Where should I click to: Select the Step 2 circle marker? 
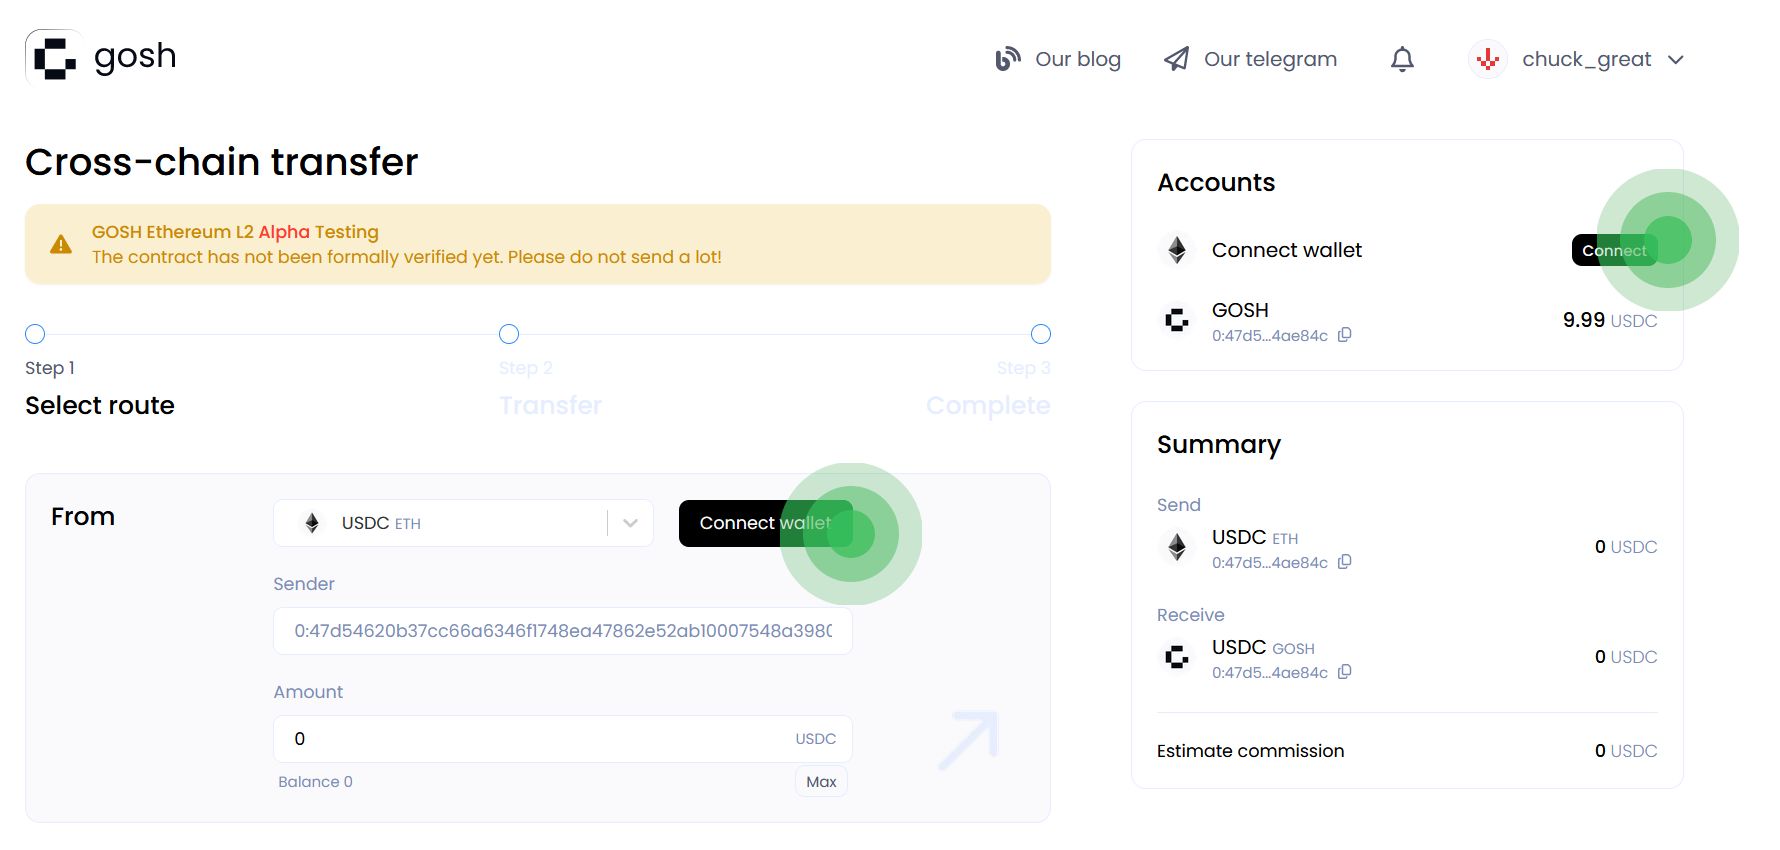pos(509,334)
